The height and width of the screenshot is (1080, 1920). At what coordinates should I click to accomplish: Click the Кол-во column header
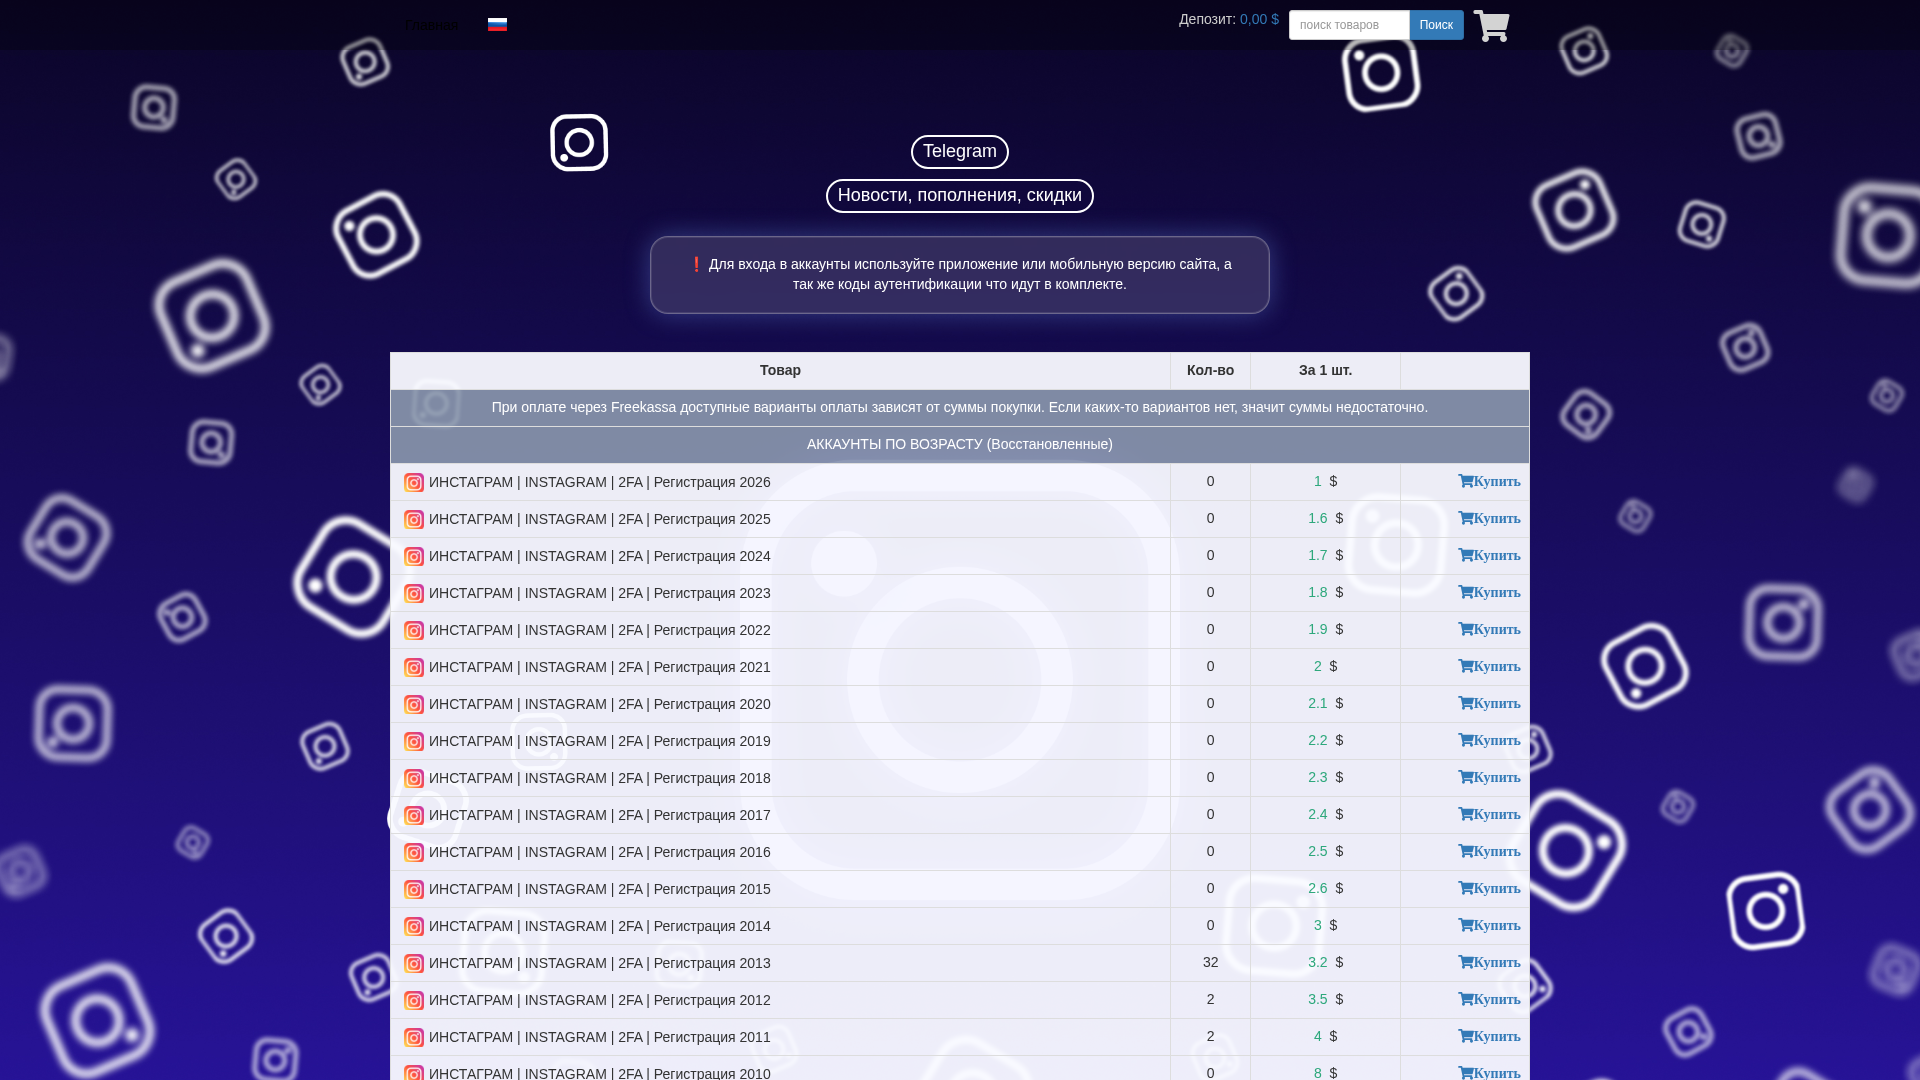pyautogui.click(x=1210, y=370)
